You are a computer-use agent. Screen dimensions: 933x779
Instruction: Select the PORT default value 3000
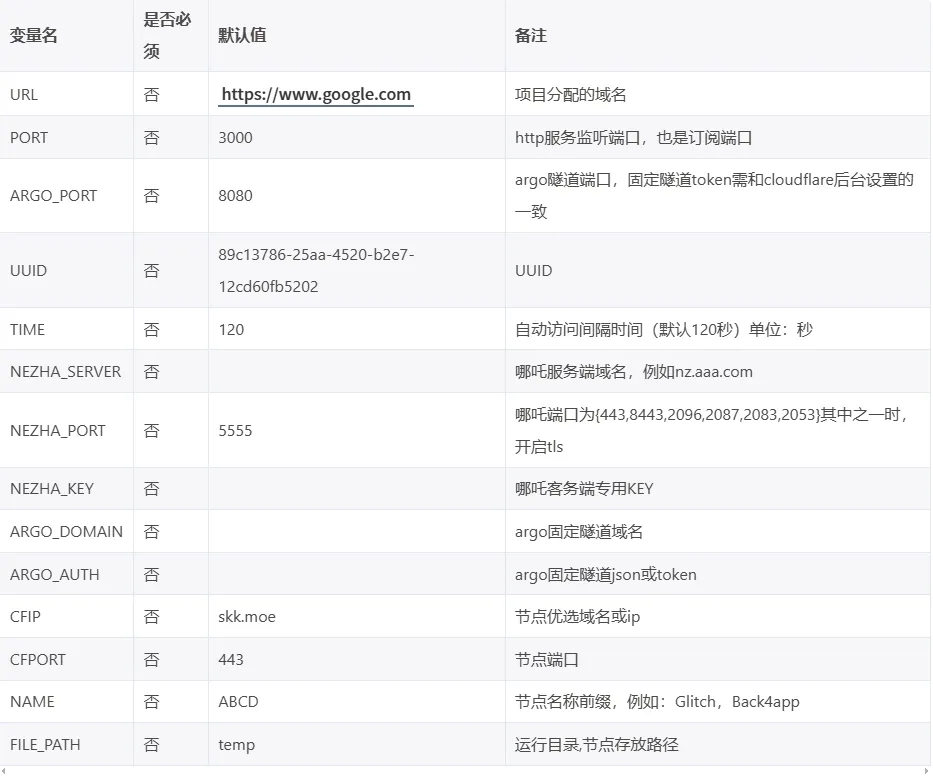pyautogui.click(x=235, y=138)
